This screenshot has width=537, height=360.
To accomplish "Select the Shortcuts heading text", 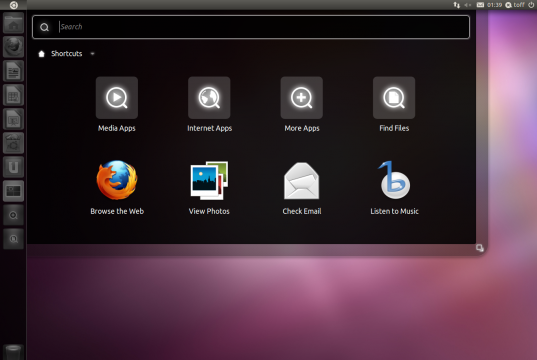I will pos(66,54).
